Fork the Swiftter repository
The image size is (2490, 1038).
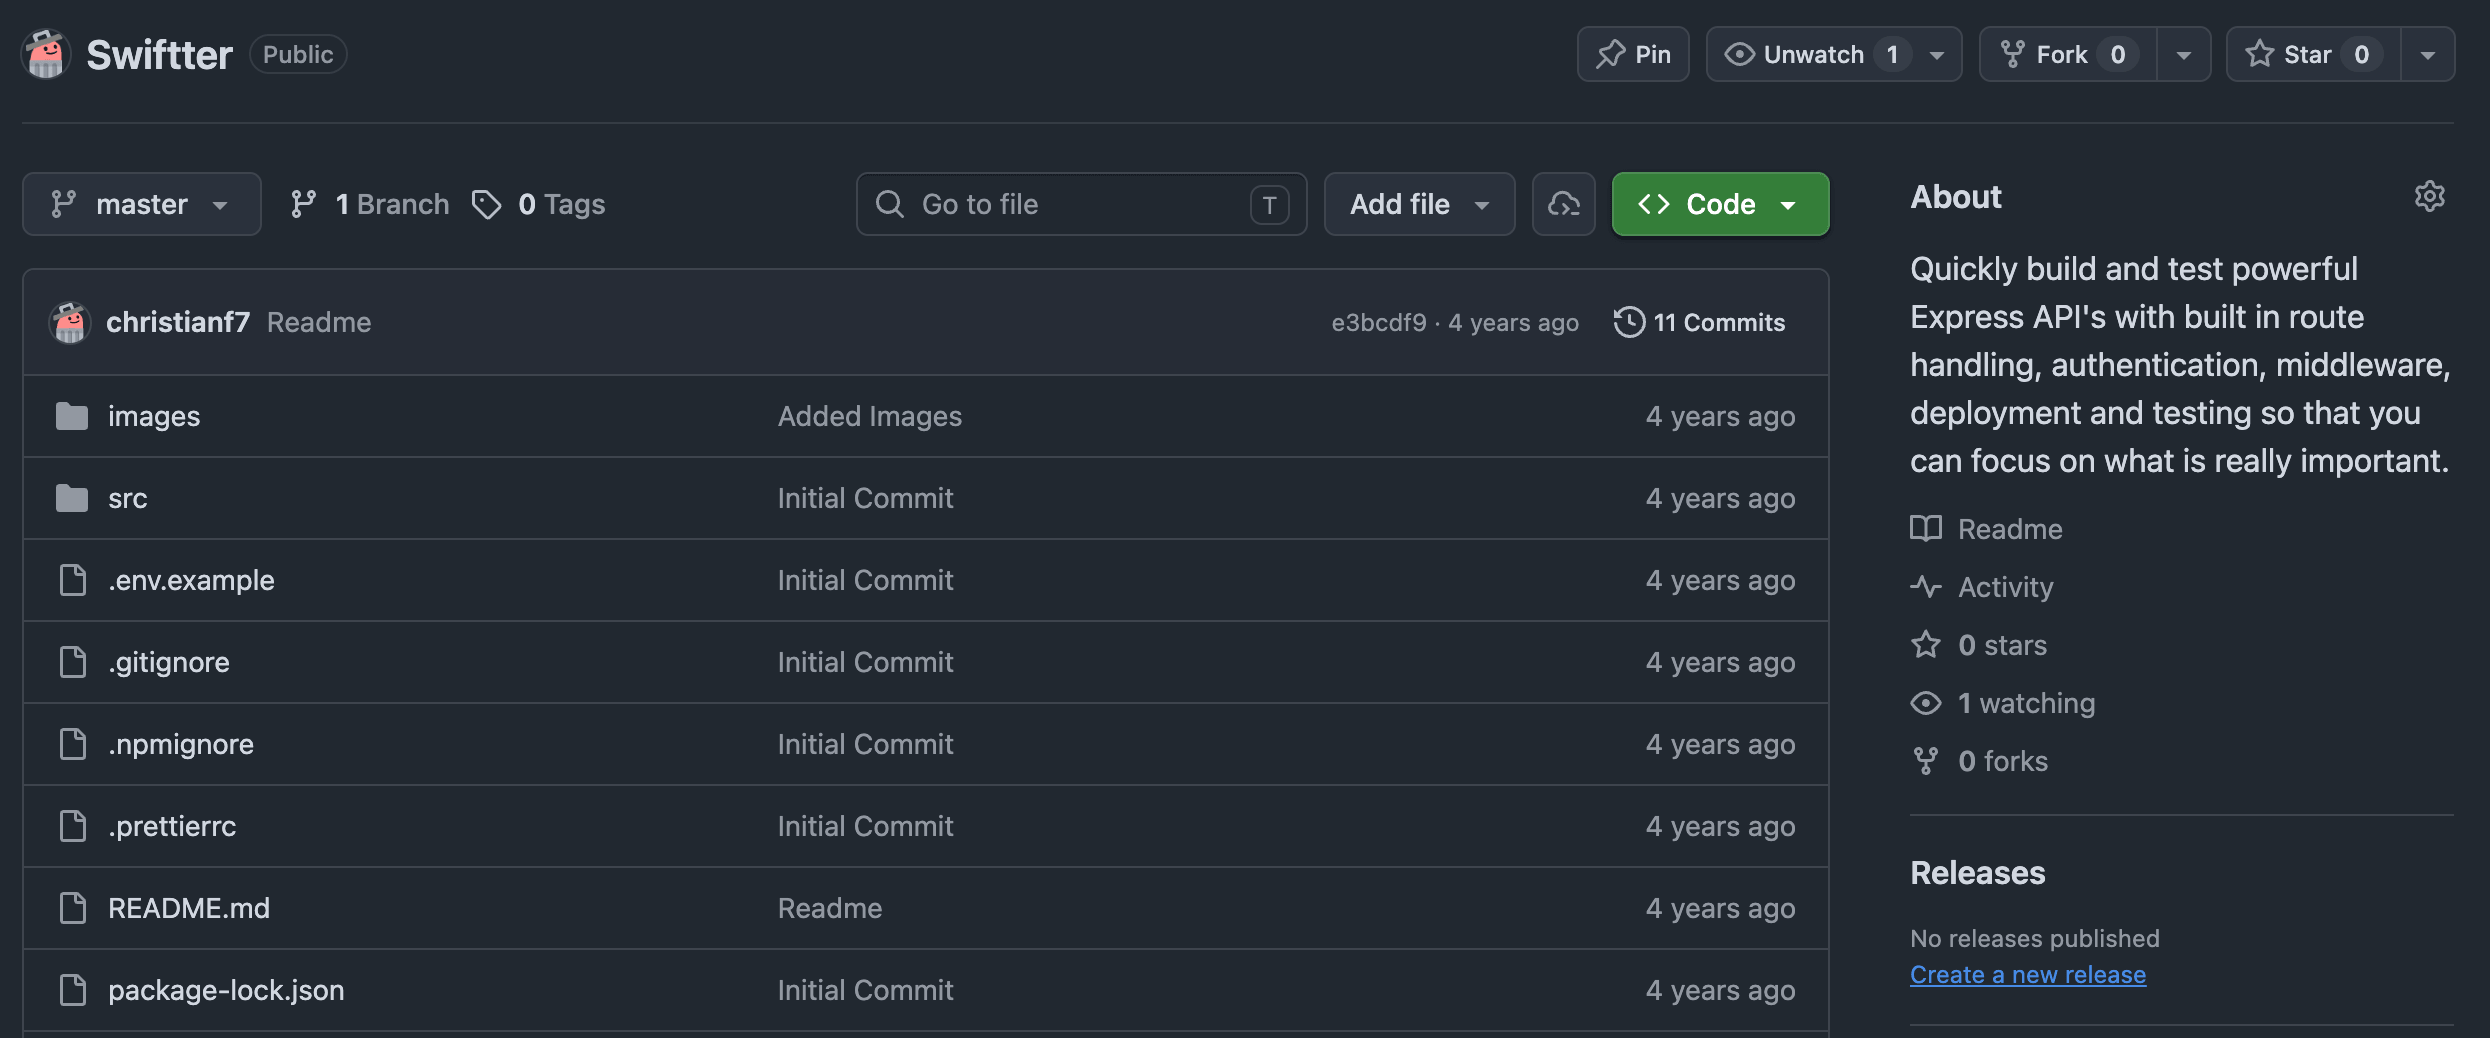tap(2067, 54)
